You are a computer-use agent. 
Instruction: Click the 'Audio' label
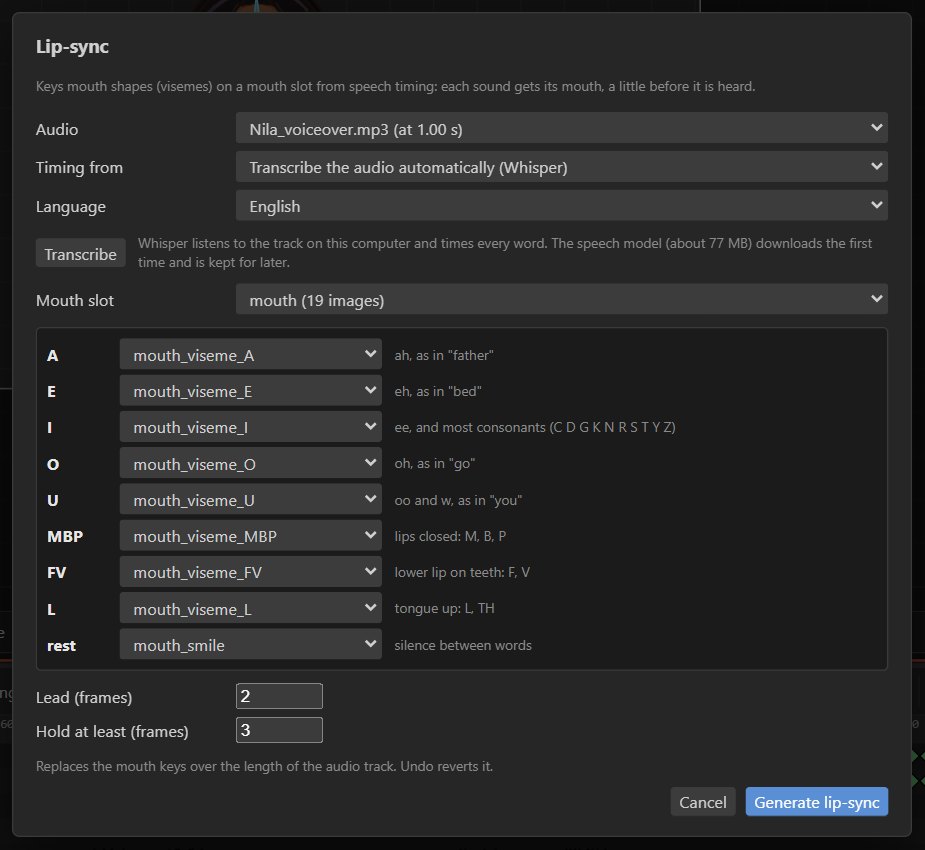[57, 129]
